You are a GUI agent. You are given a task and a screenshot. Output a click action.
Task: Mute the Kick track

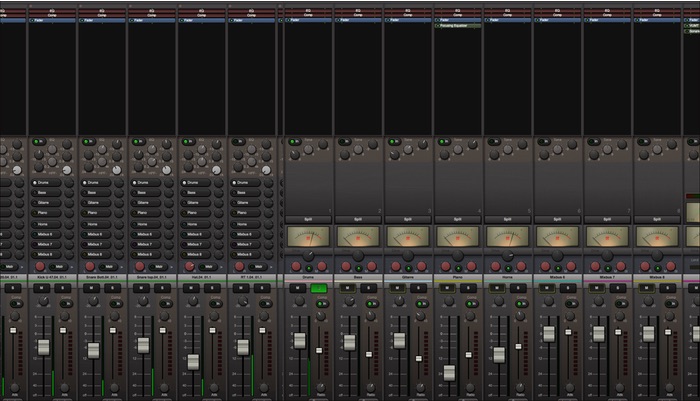(x=42, y=288)
